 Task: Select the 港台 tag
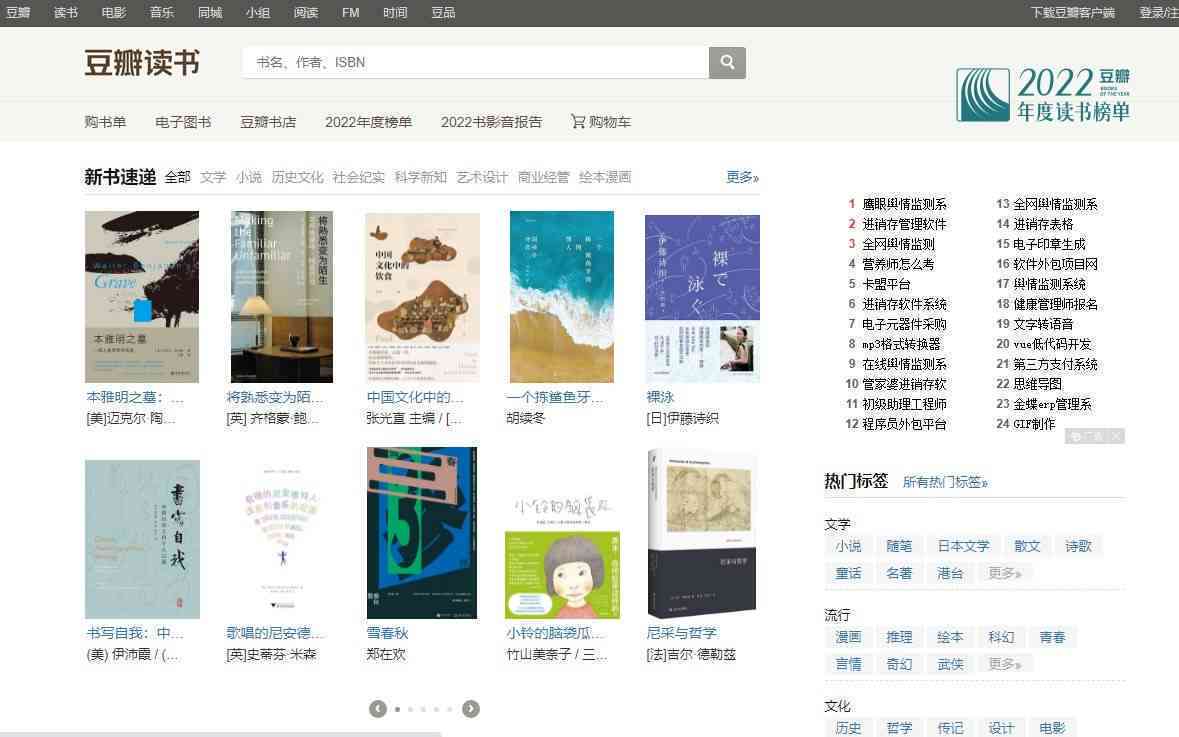(950, 573)
